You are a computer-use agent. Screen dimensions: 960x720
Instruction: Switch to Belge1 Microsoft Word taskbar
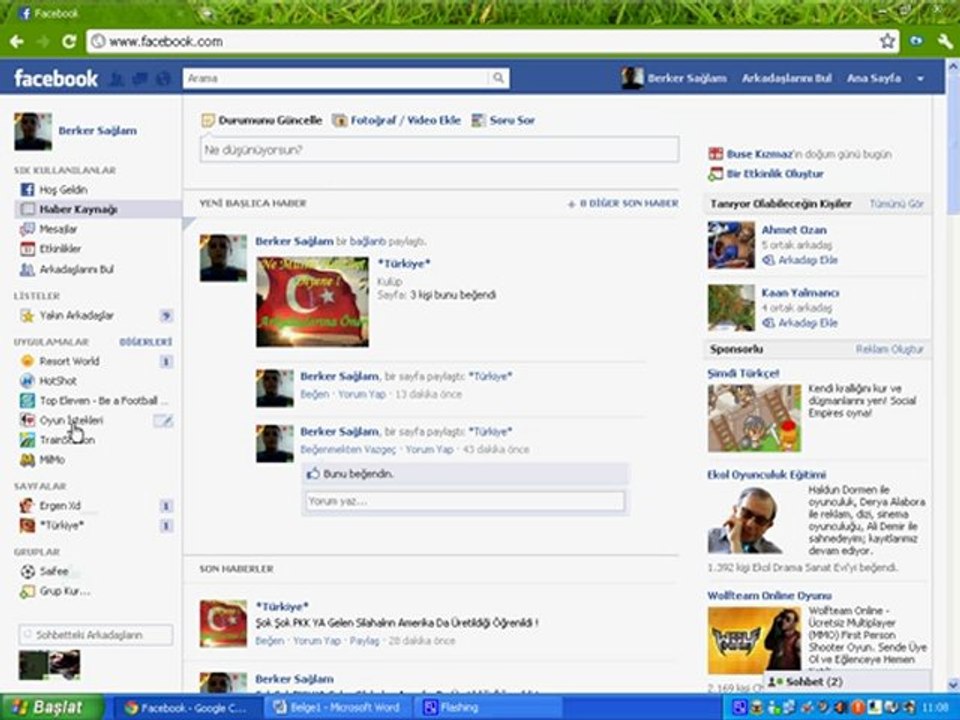(x=339, y=708)
